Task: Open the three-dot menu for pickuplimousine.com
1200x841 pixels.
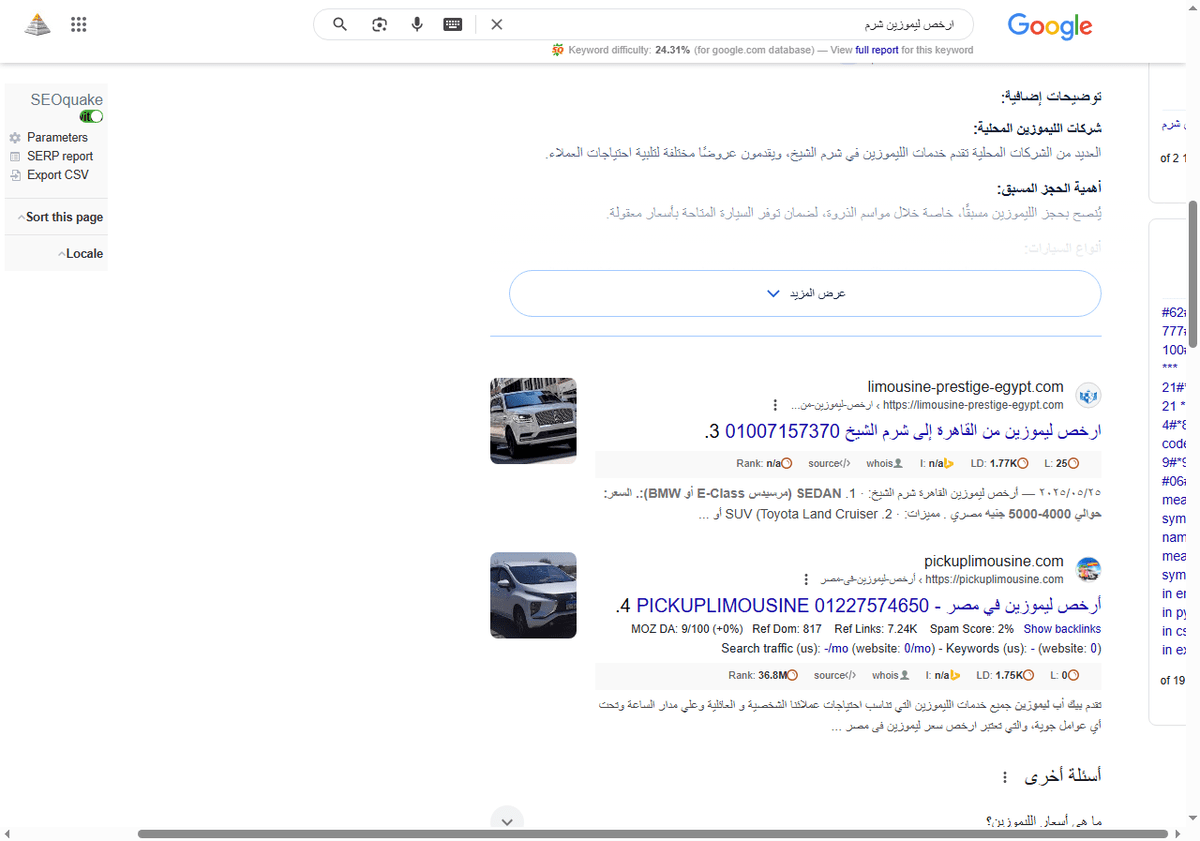Action: tap(806, 578)
